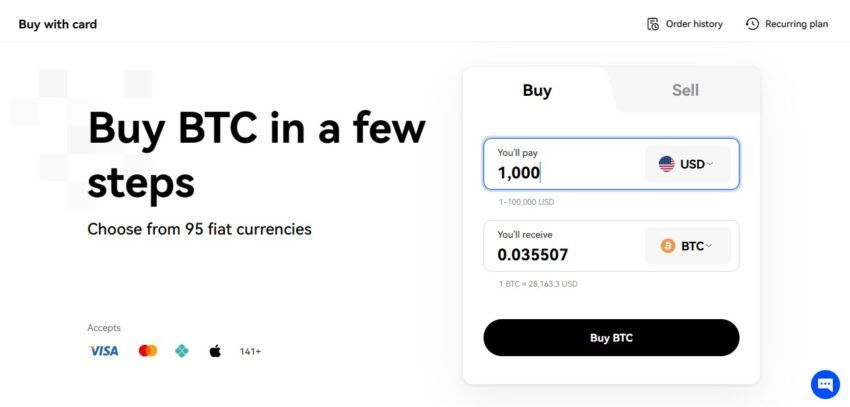Show the 141+ more payment methods
This screenshot has height=407, width=850.
pos(250,352)
